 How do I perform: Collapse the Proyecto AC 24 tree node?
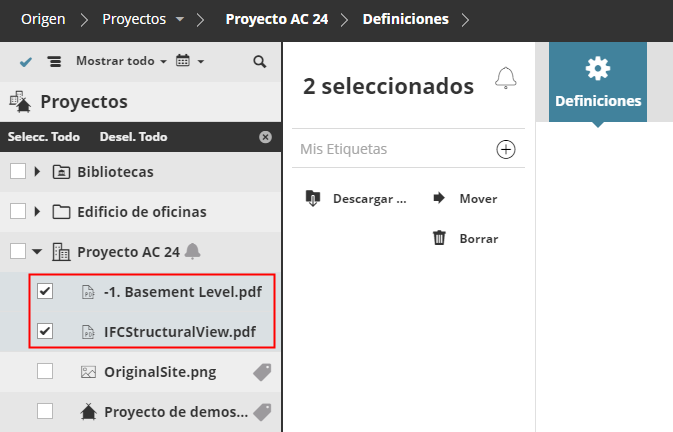click(x=37, y=252)
